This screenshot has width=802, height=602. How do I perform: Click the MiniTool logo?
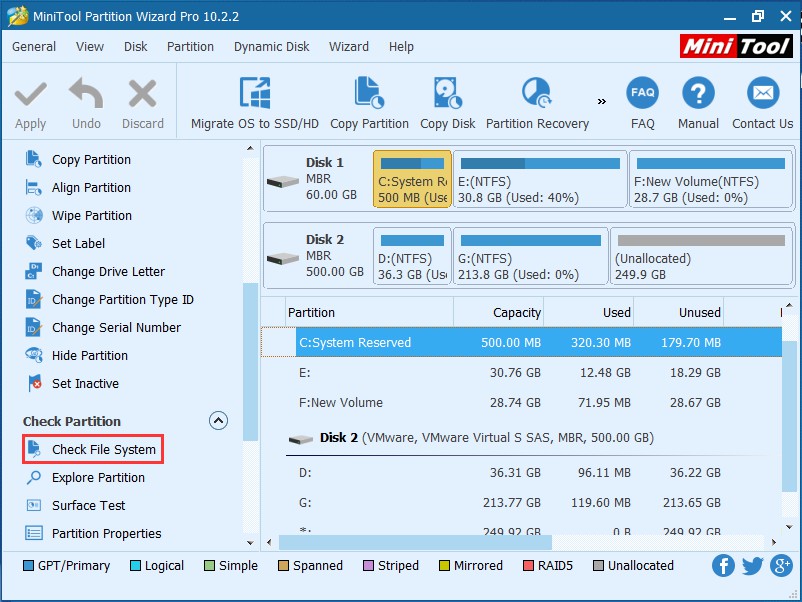(x=736, y=47)
